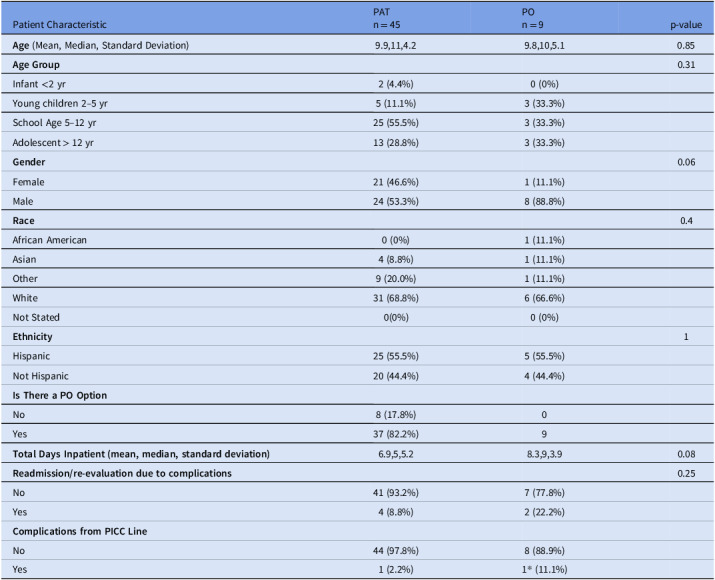The width and height of the screenshot is (715, 580).
Task: Click the value '9.8,10,5.1'
Action: click(544, 46)
